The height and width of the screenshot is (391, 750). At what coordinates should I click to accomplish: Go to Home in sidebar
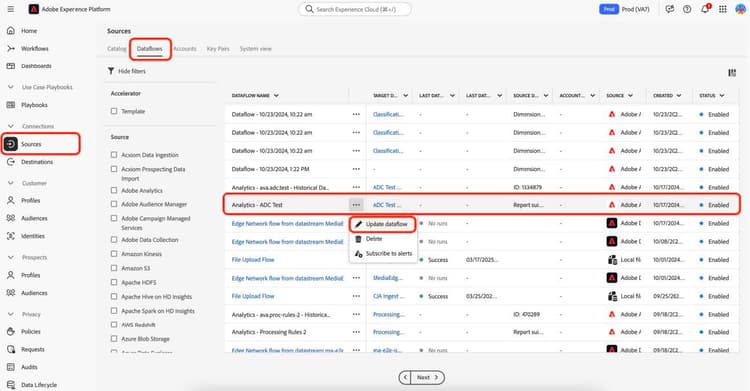[x=29, y=31]
